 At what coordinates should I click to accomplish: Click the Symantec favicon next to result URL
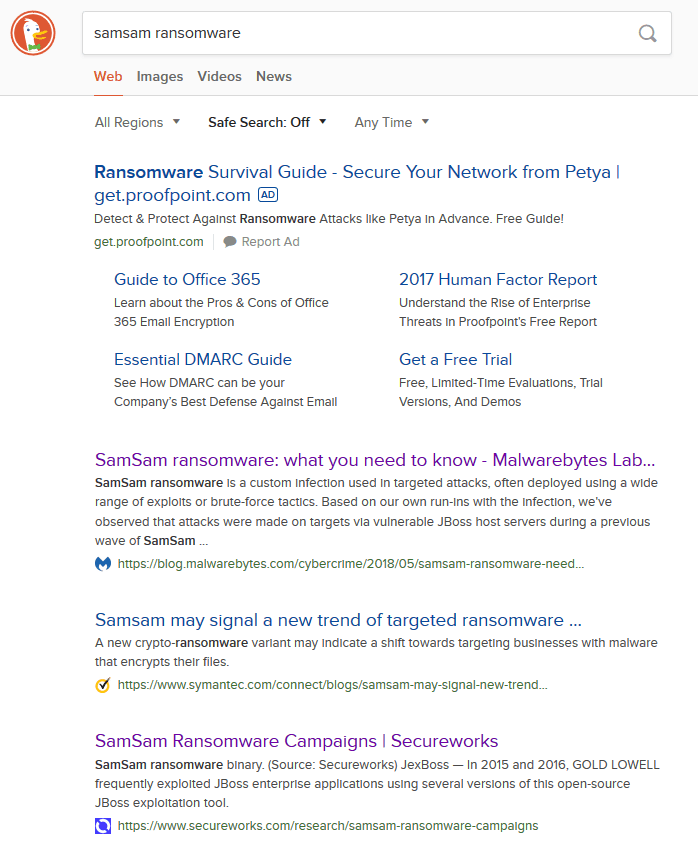[103, 686]
